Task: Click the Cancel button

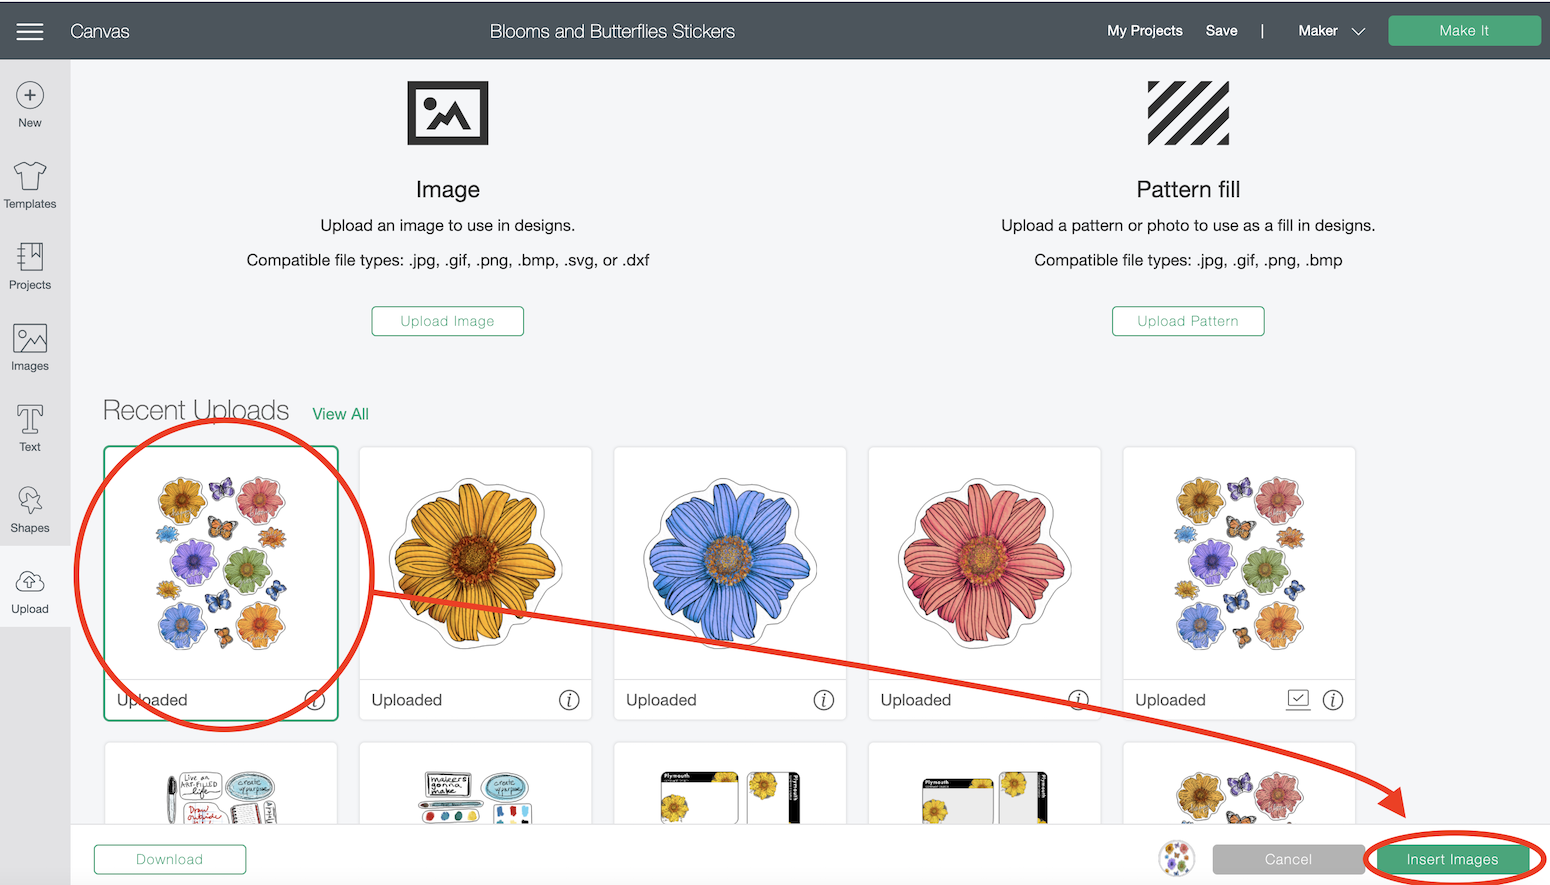Action: 1288,859
